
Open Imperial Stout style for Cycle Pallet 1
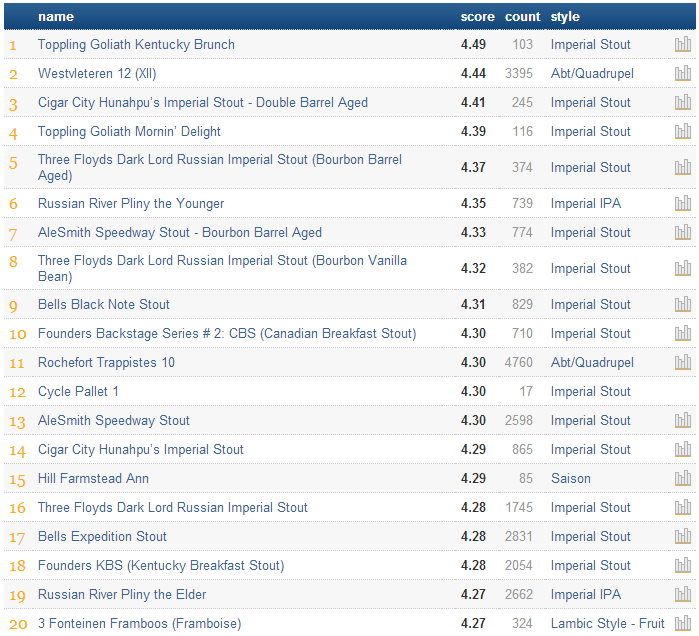591,391
